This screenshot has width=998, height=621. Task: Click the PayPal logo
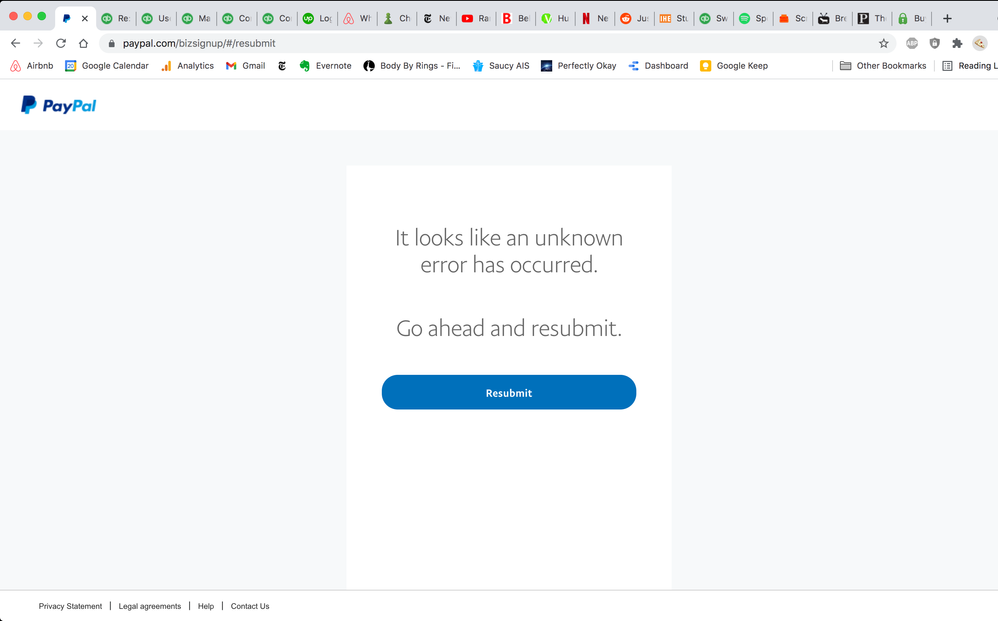(59, 105)
